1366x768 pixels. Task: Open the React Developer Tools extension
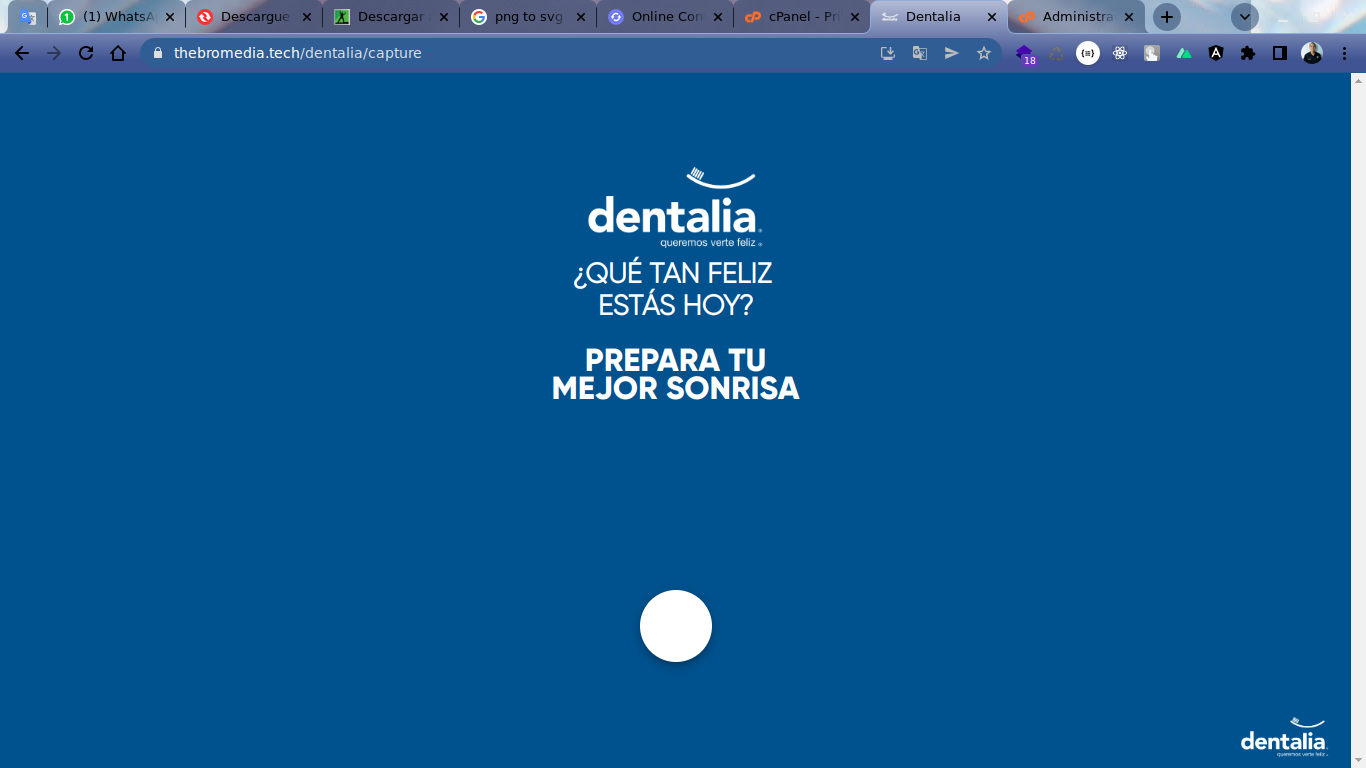(x=1120, y=53)
